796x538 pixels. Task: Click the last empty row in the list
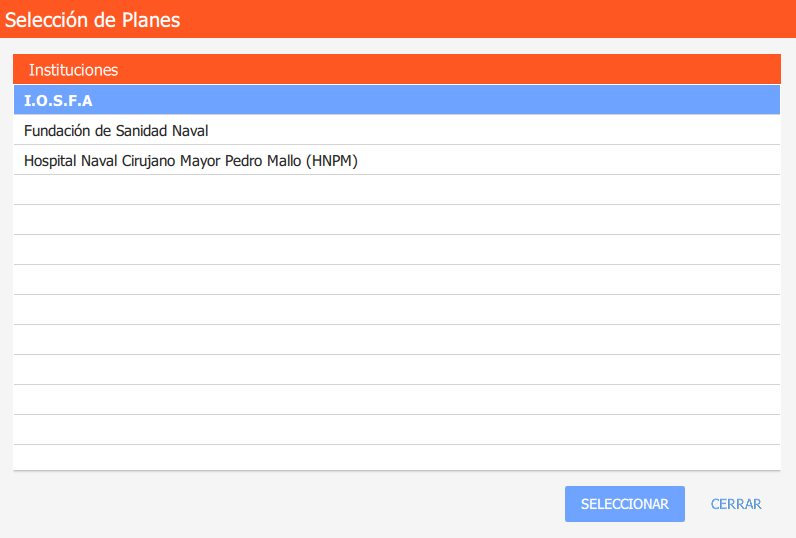pyautogui.click(x=396, y=457)
